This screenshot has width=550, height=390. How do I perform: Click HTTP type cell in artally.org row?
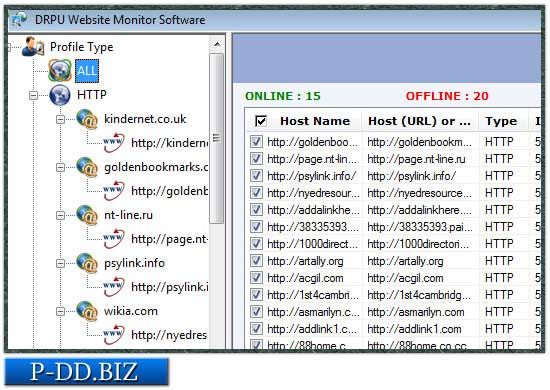pyautogui.click(x=499, y=261)
